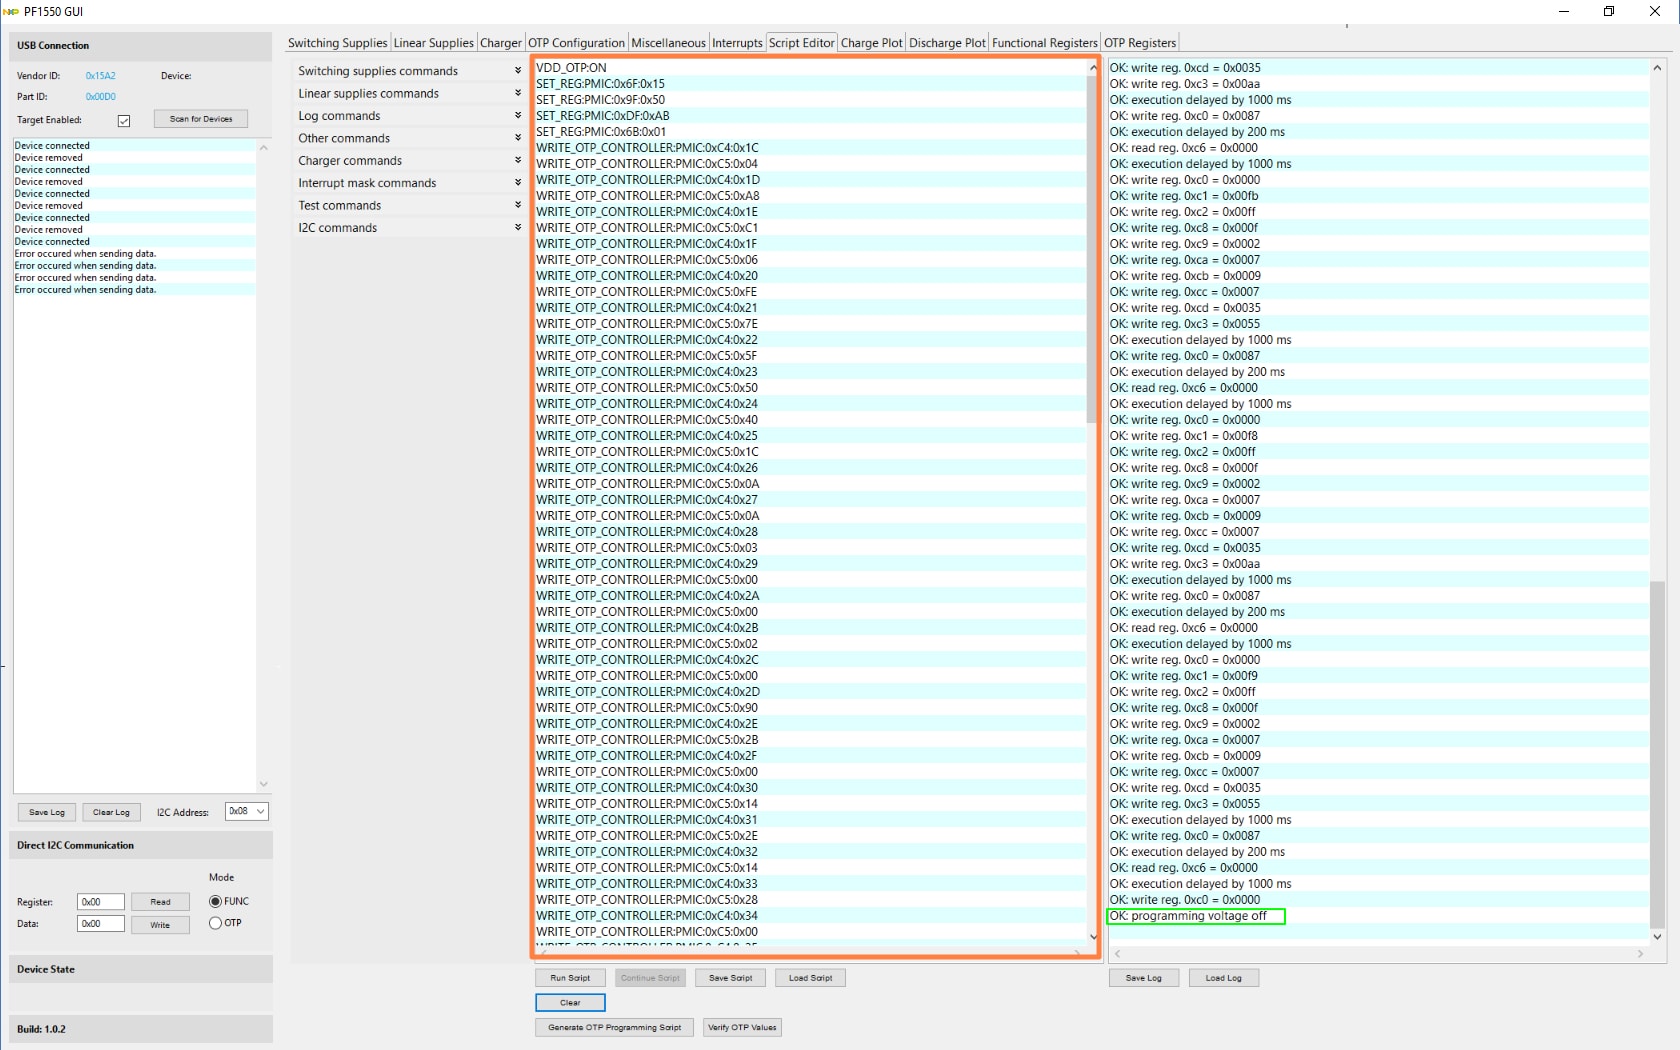The image size is (1680, 1050).
Task: Click the Verify OTP Values button
Action: pyautogui.click(x=742, y=1028)
